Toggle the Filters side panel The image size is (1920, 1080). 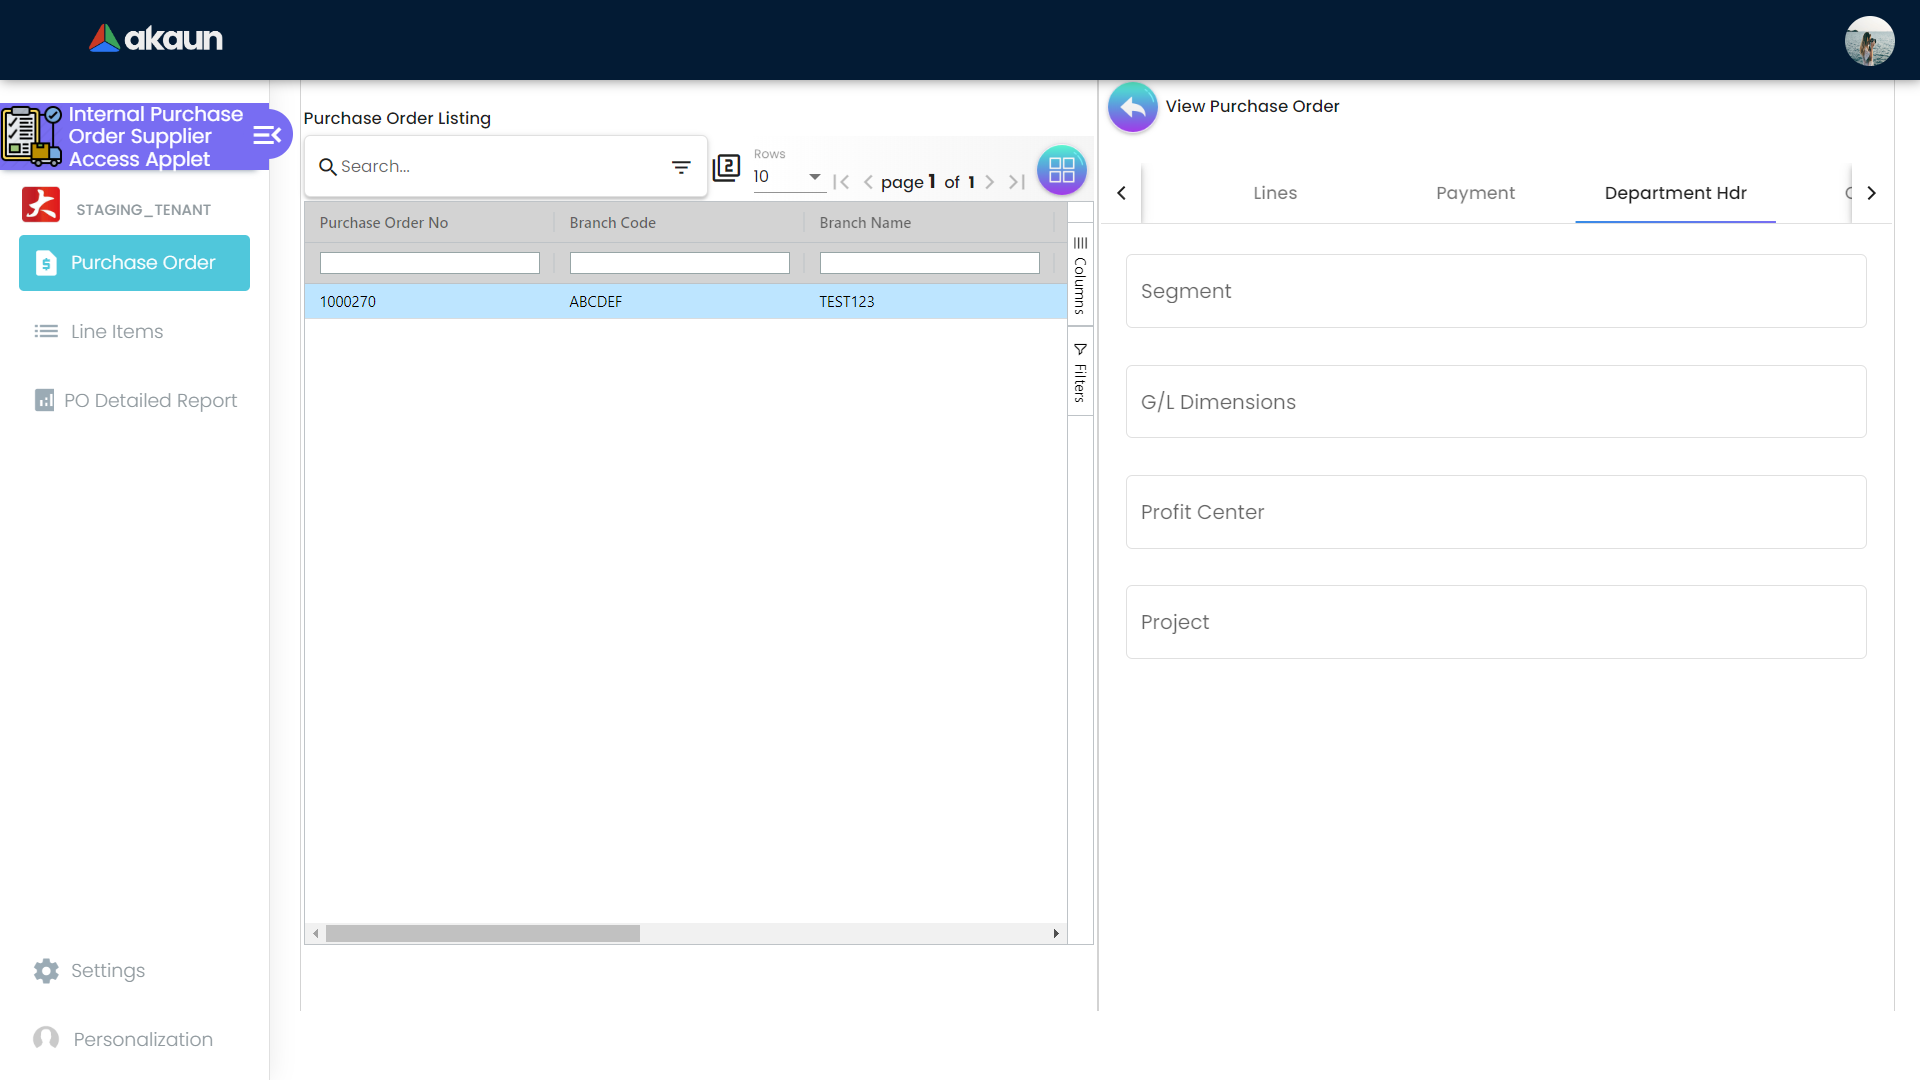click(1080, 372)
